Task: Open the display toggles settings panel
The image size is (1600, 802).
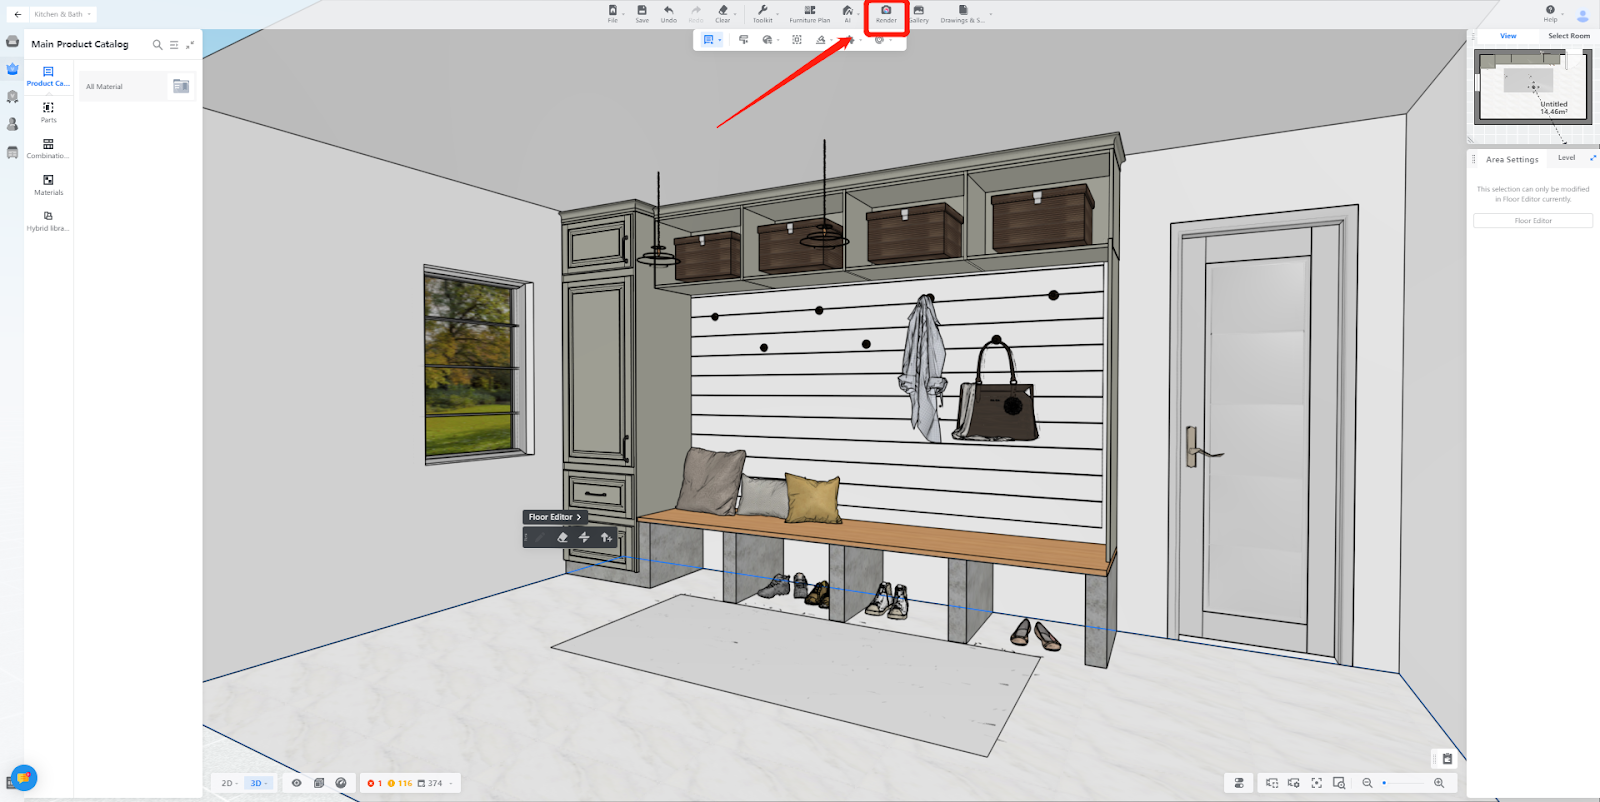Action: [1239, 783]
